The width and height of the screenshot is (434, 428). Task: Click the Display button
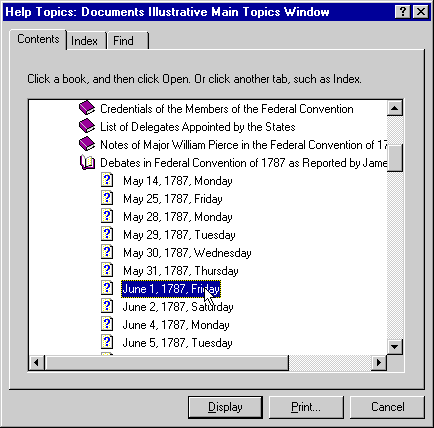click(x=225, y=407)
